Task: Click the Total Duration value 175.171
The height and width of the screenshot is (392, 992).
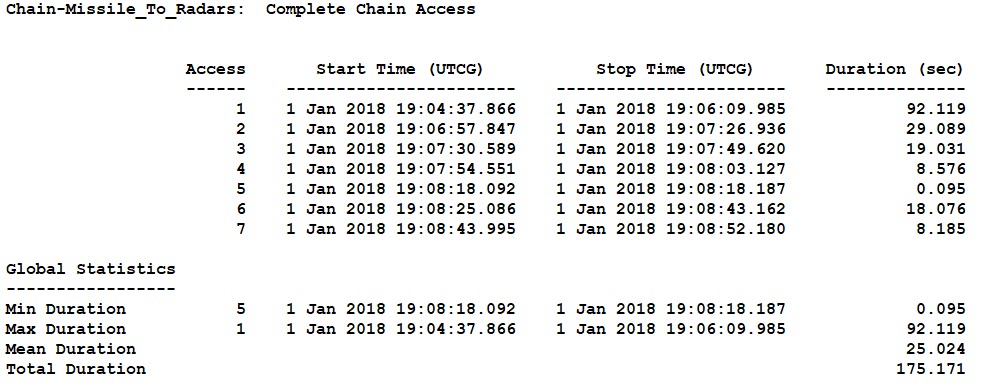Action: 931,369
